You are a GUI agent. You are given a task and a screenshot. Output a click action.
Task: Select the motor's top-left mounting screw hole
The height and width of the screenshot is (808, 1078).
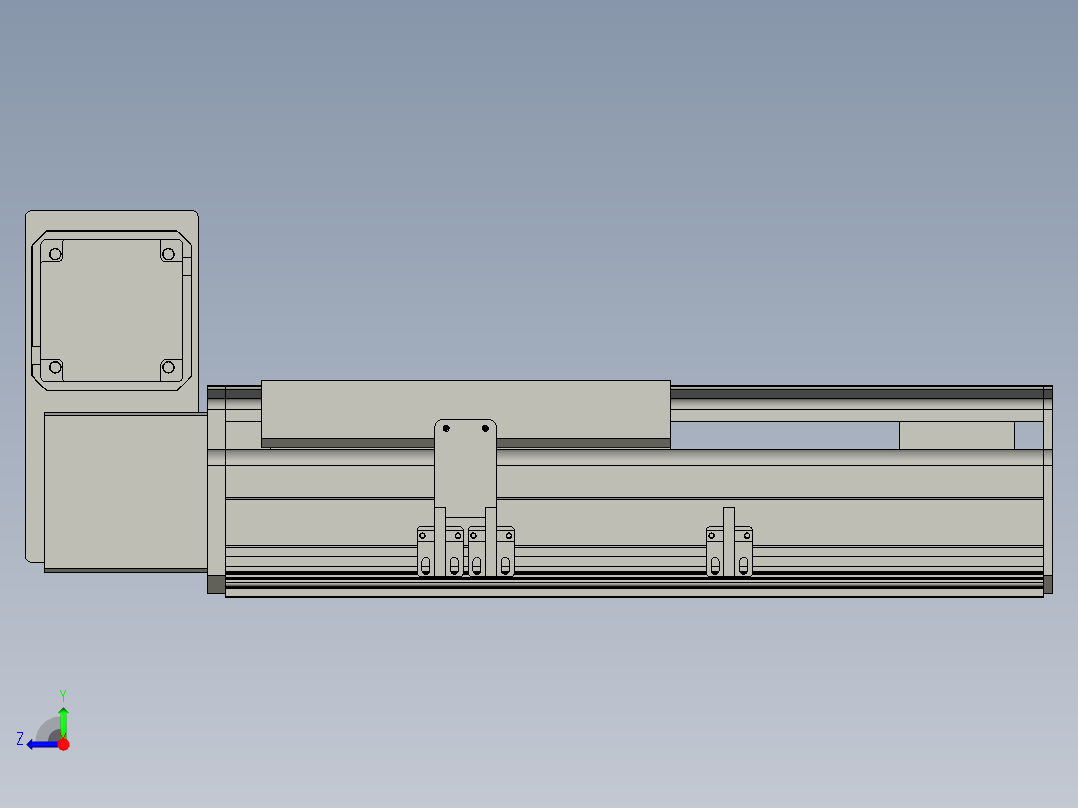[55, 254]
